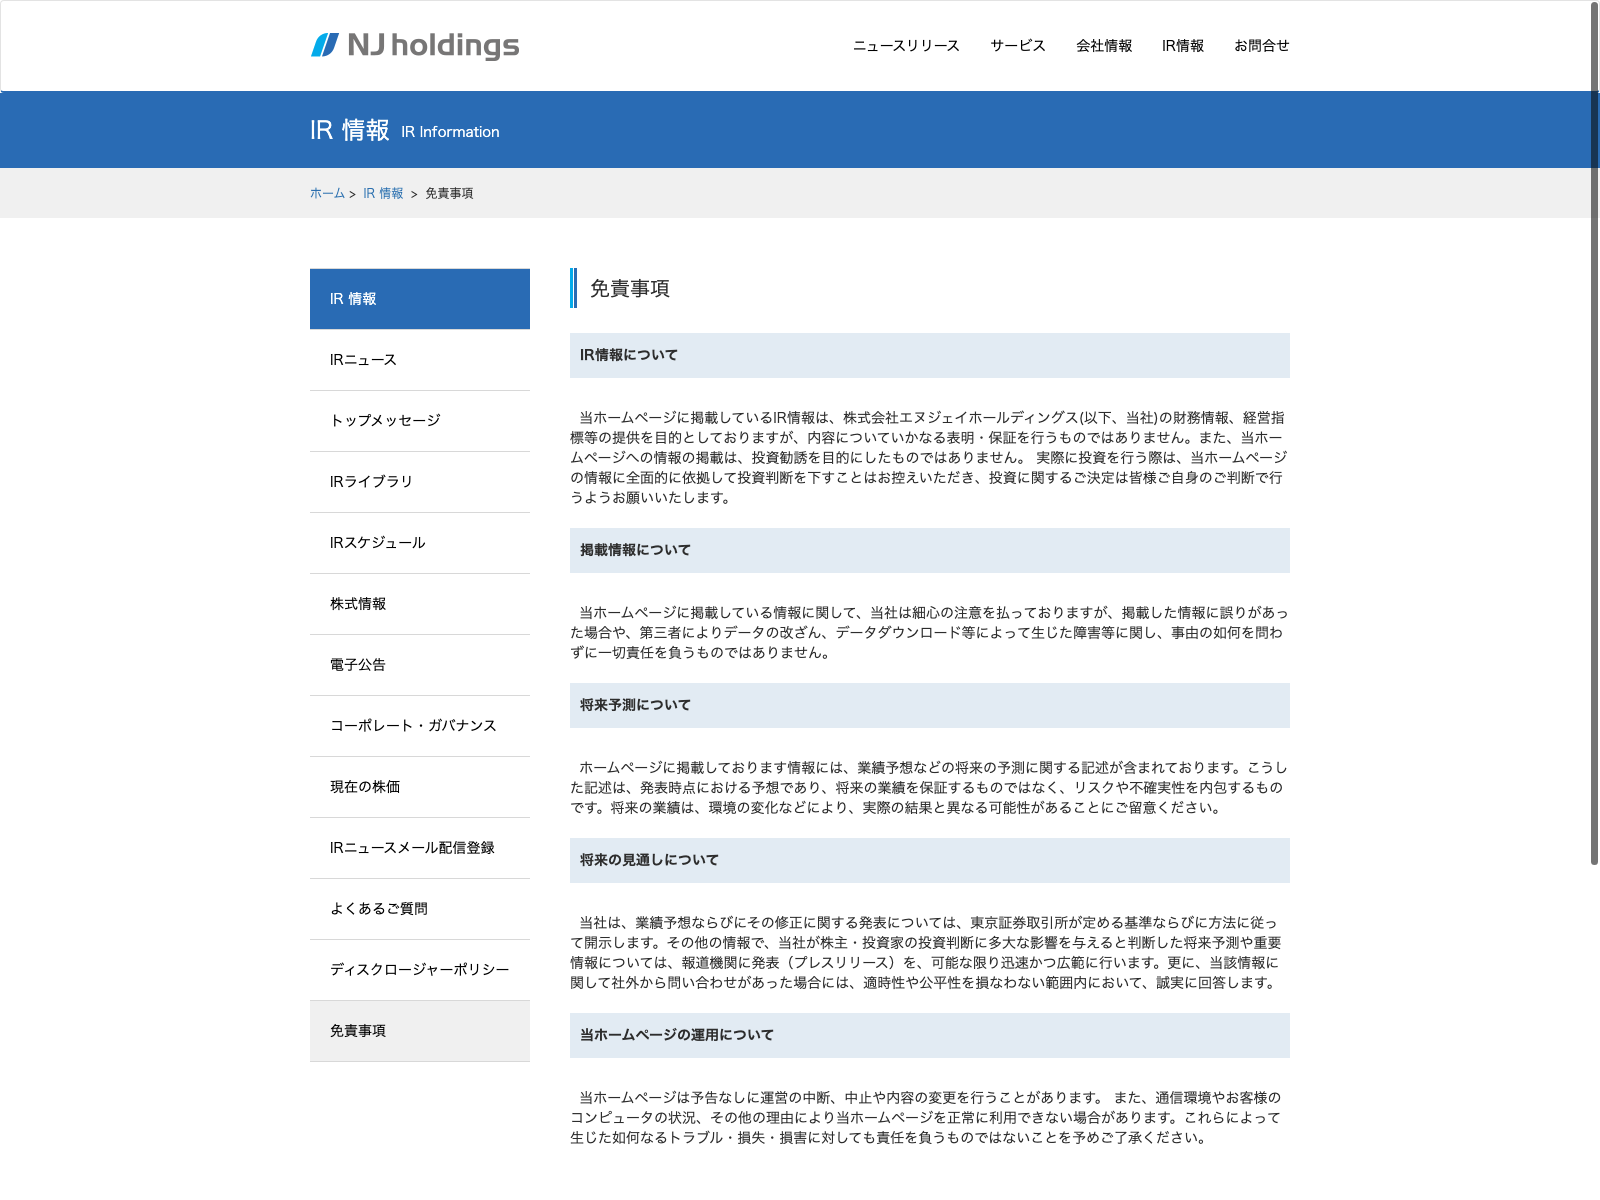This screenshot has width=1600, height=1200.
Task: Open the ニュースリリース menu item
Action: (905, 46)
